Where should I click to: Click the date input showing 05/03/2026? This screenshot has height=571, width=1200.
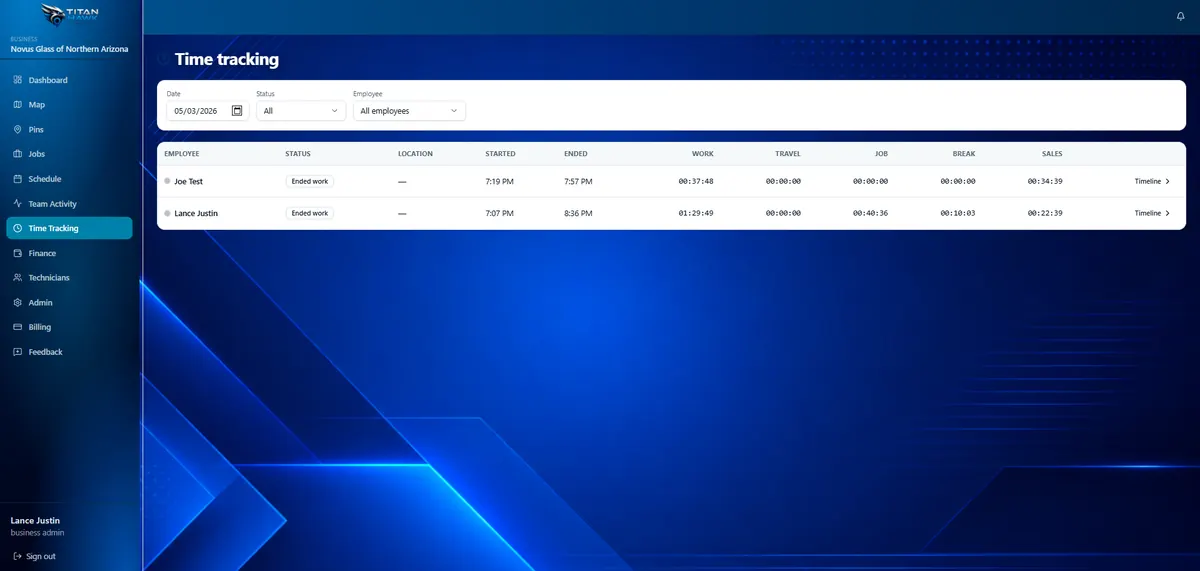click(208, 111)
